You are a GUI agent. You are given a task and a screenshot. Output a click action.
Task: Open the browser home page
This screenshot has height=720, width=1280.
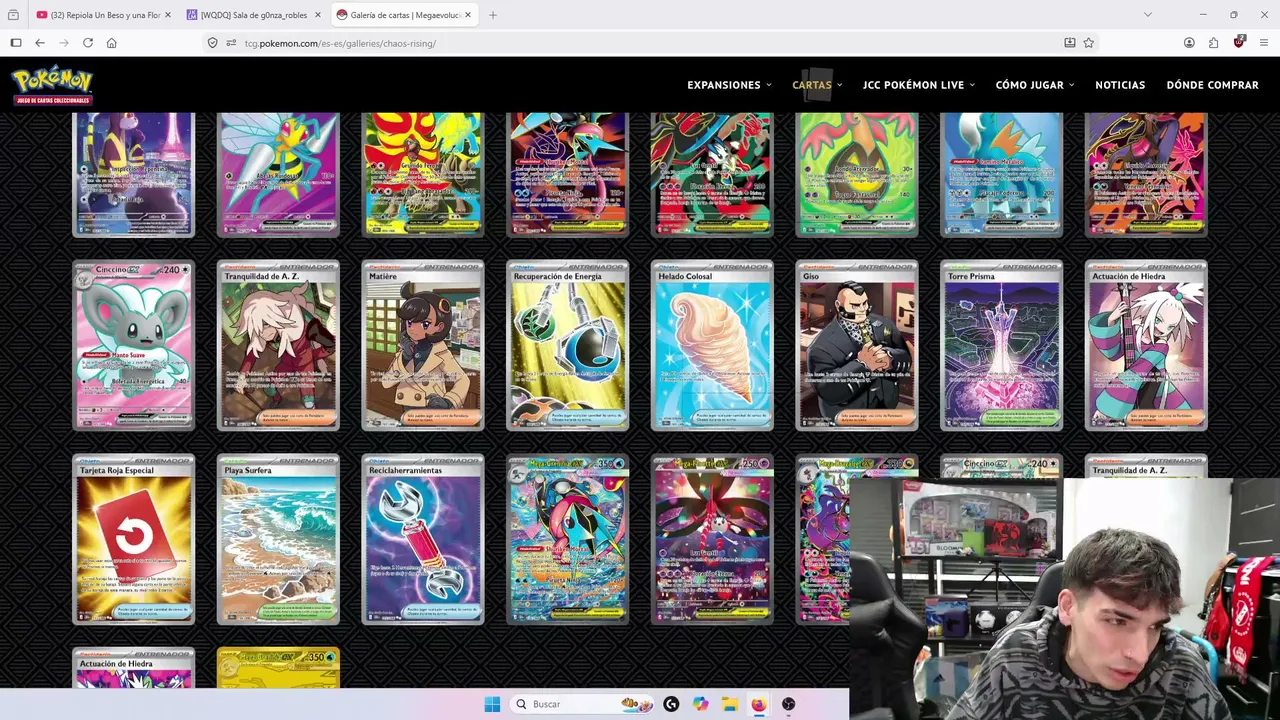[x=112, y=43]
